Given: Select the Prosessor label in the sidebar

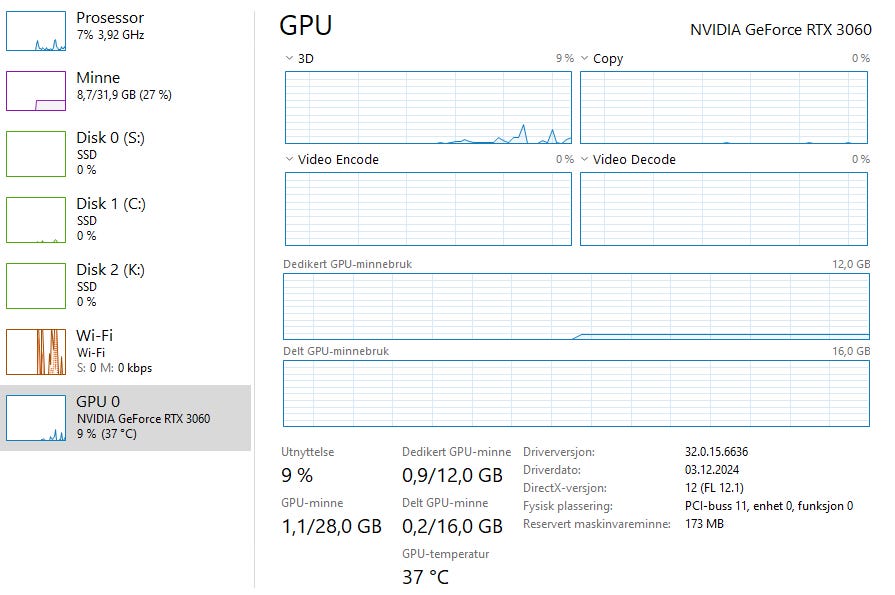Looking at the screenshot, I should coord(110,18).
